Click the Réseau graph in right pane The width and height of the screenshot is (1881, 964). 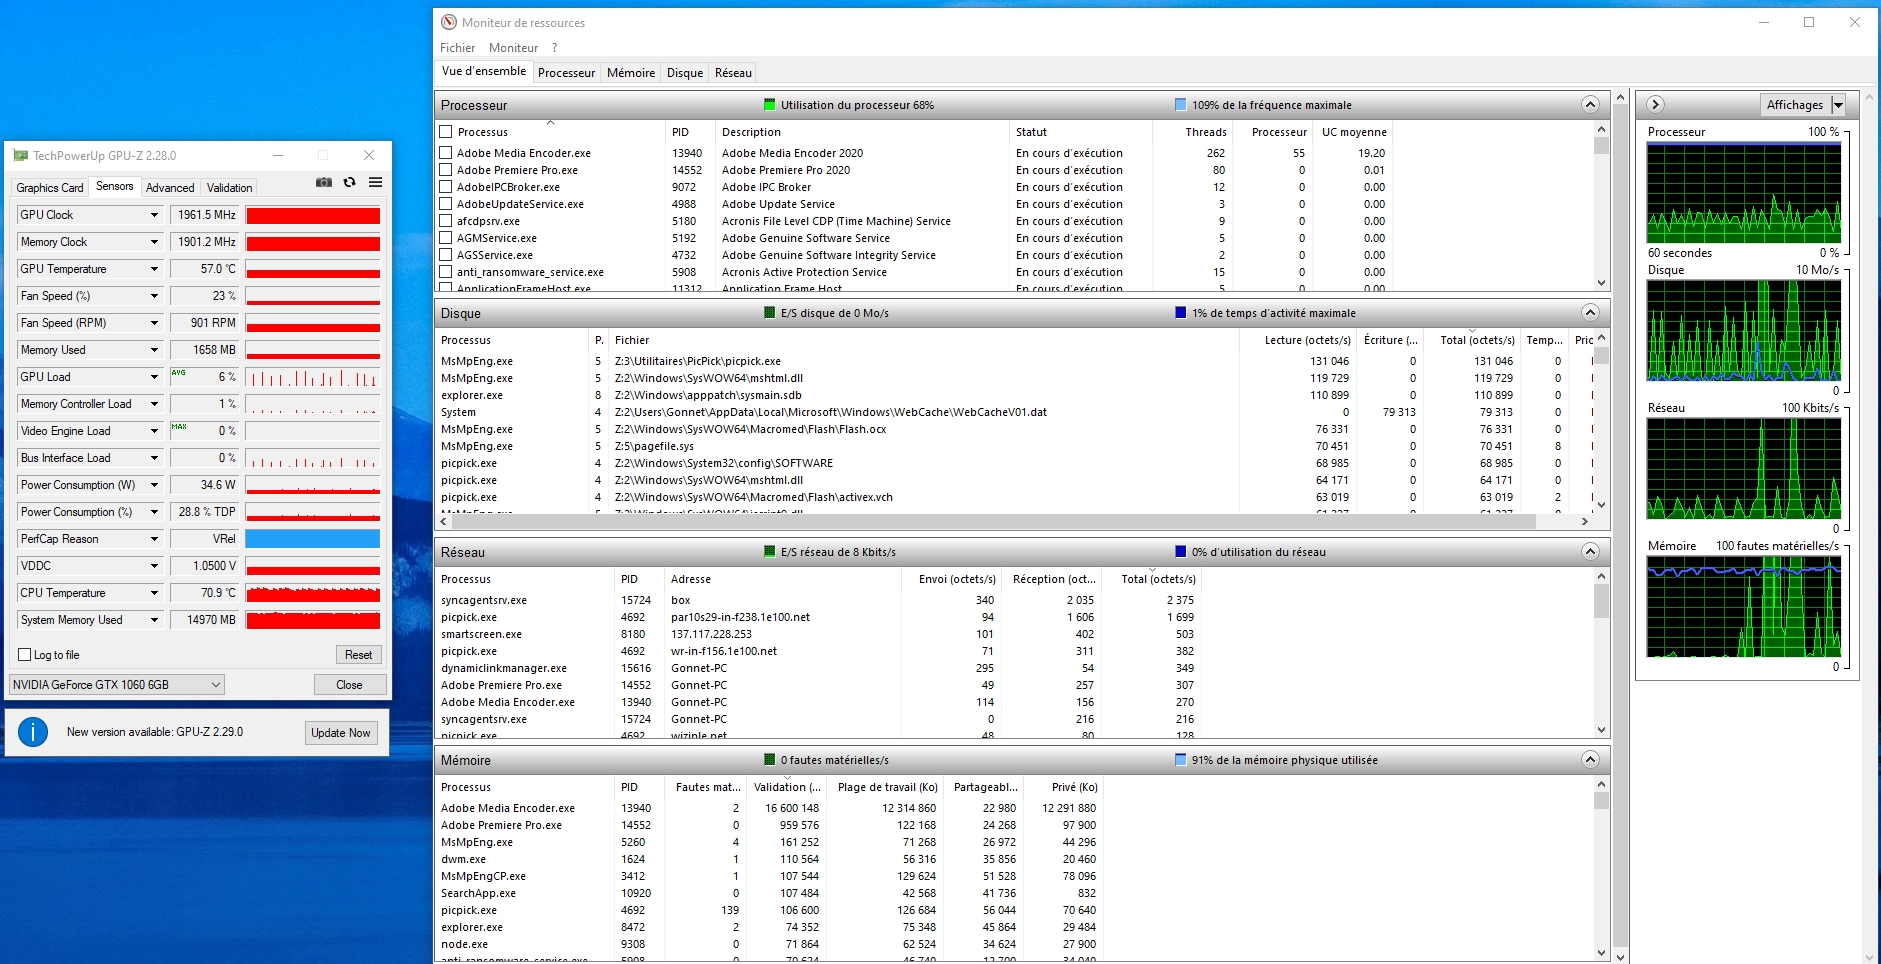pyautogui.click(x=1744, y=469)
